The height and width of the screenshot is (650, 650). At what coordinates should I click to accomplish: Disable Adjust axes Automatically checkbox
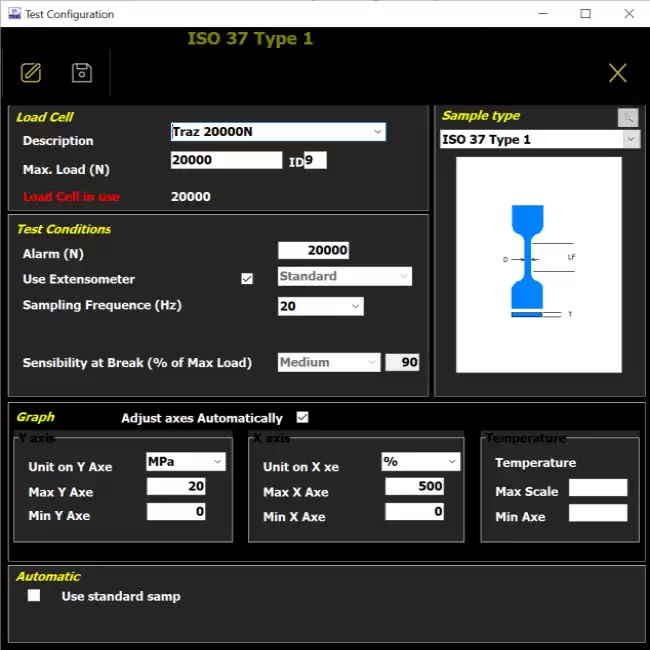point(303,417)
